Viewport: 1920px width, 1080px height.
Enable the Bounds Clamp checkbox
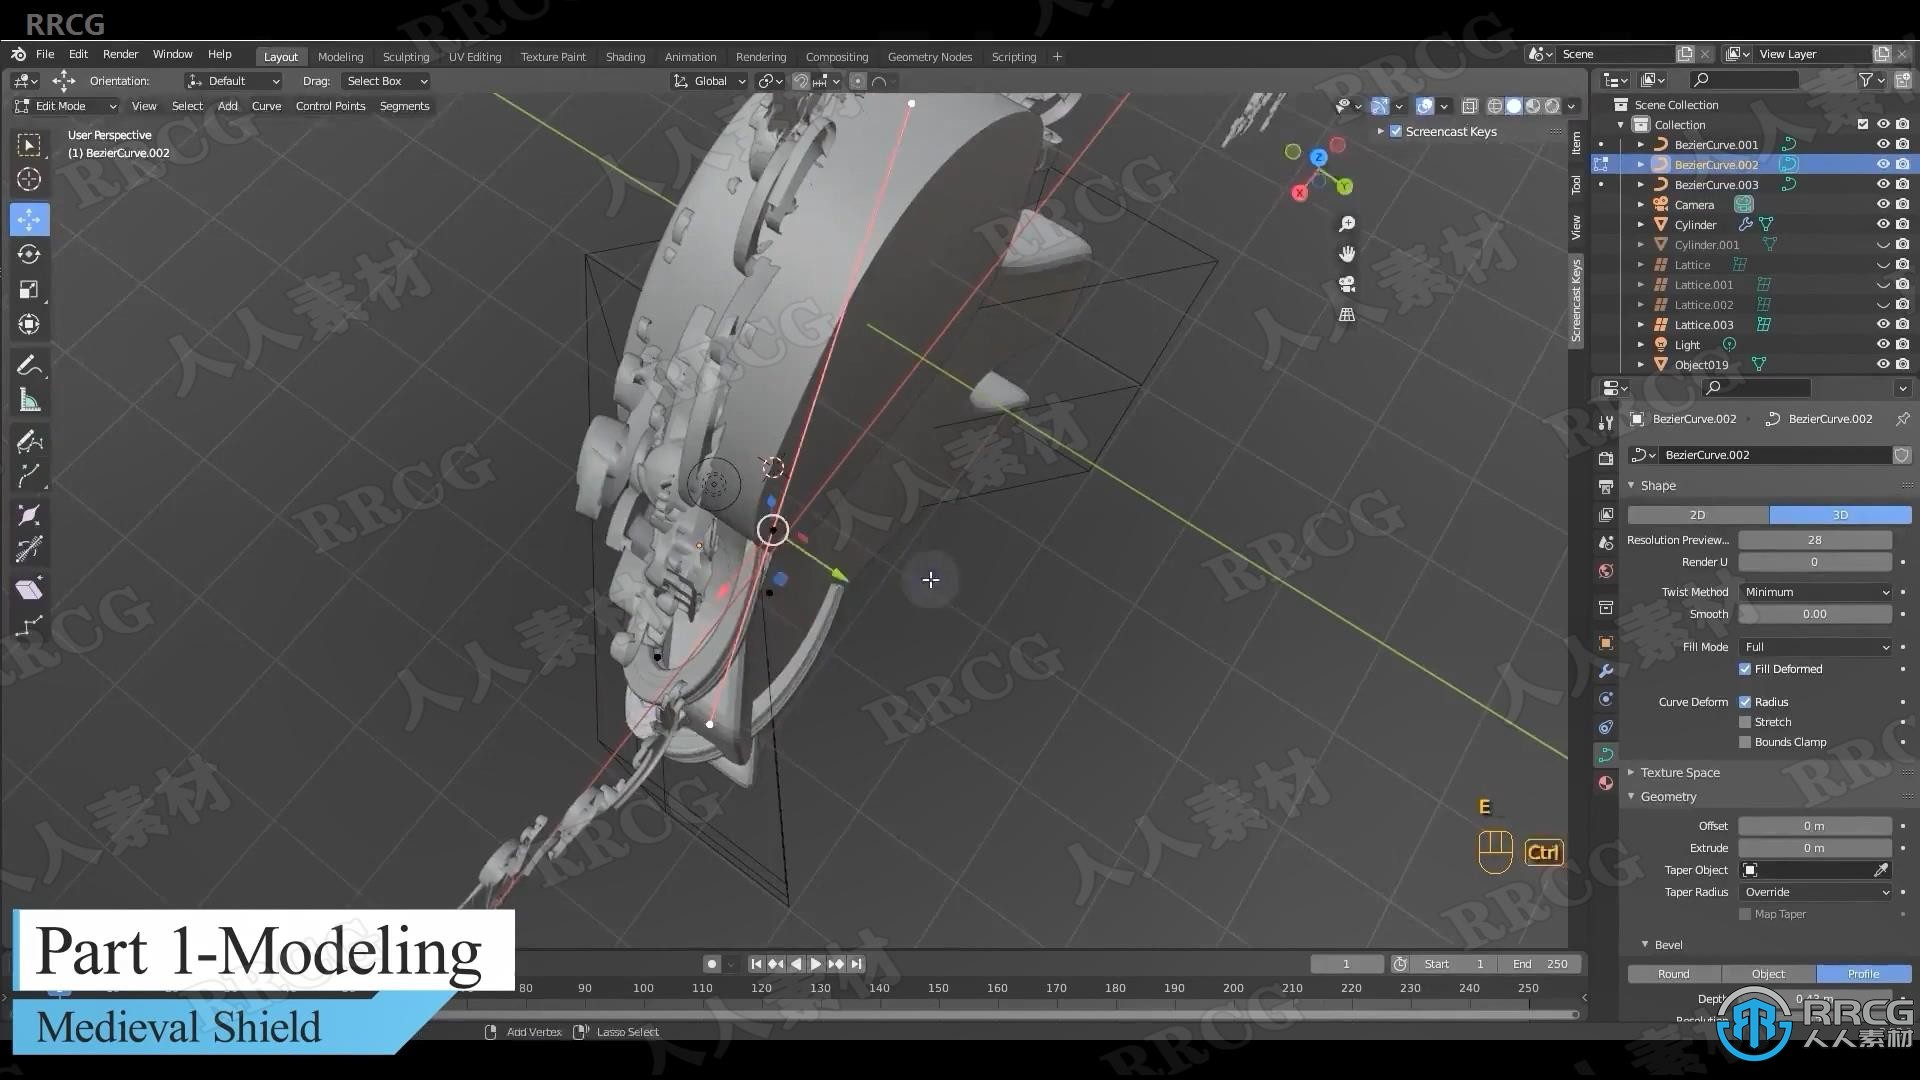pos(1745,742)
